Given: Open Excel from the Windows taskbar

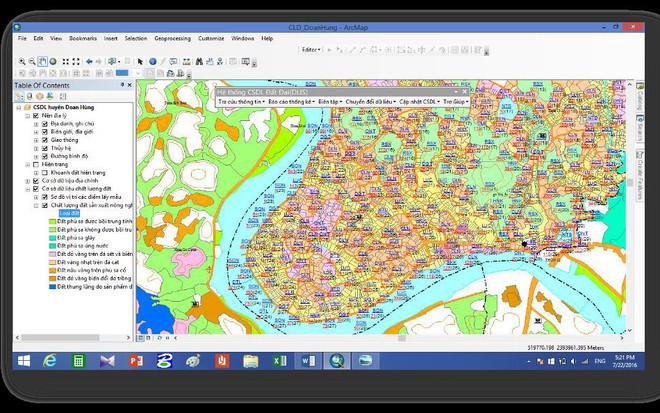Looking at the screenshot, I should pos(281,360).
